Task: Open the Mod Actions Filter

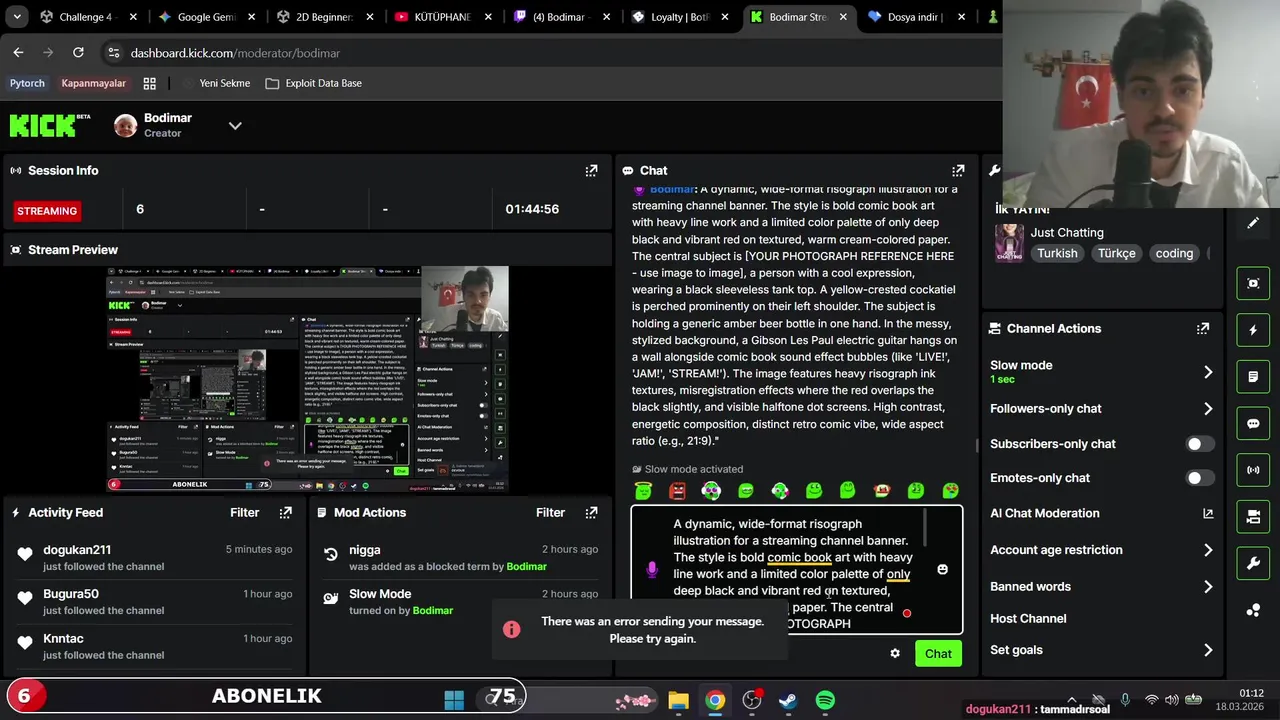Action: tap(550, 513)
